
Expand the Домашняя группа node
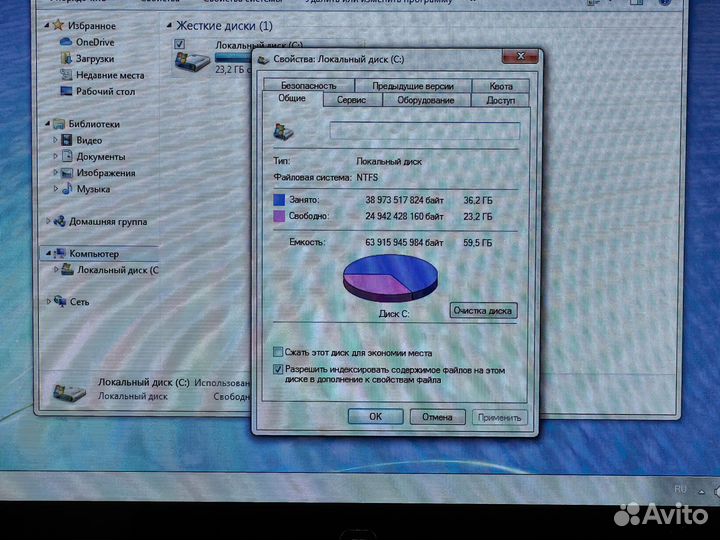click(x=48, y=221)
